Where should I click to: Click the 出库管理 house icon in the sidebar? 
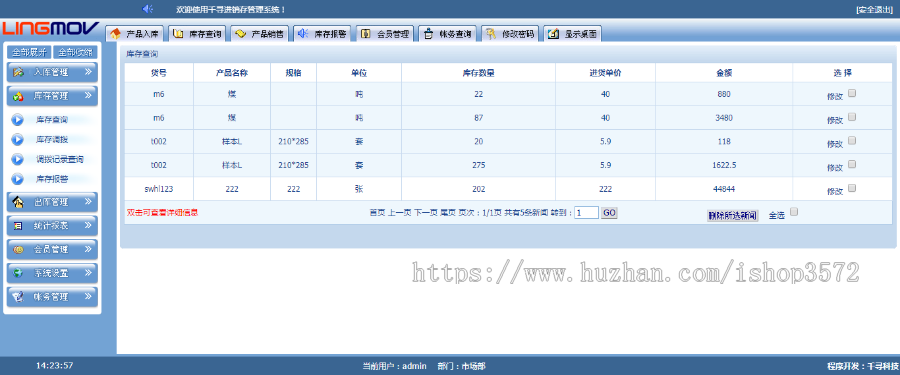pos(18,202)
